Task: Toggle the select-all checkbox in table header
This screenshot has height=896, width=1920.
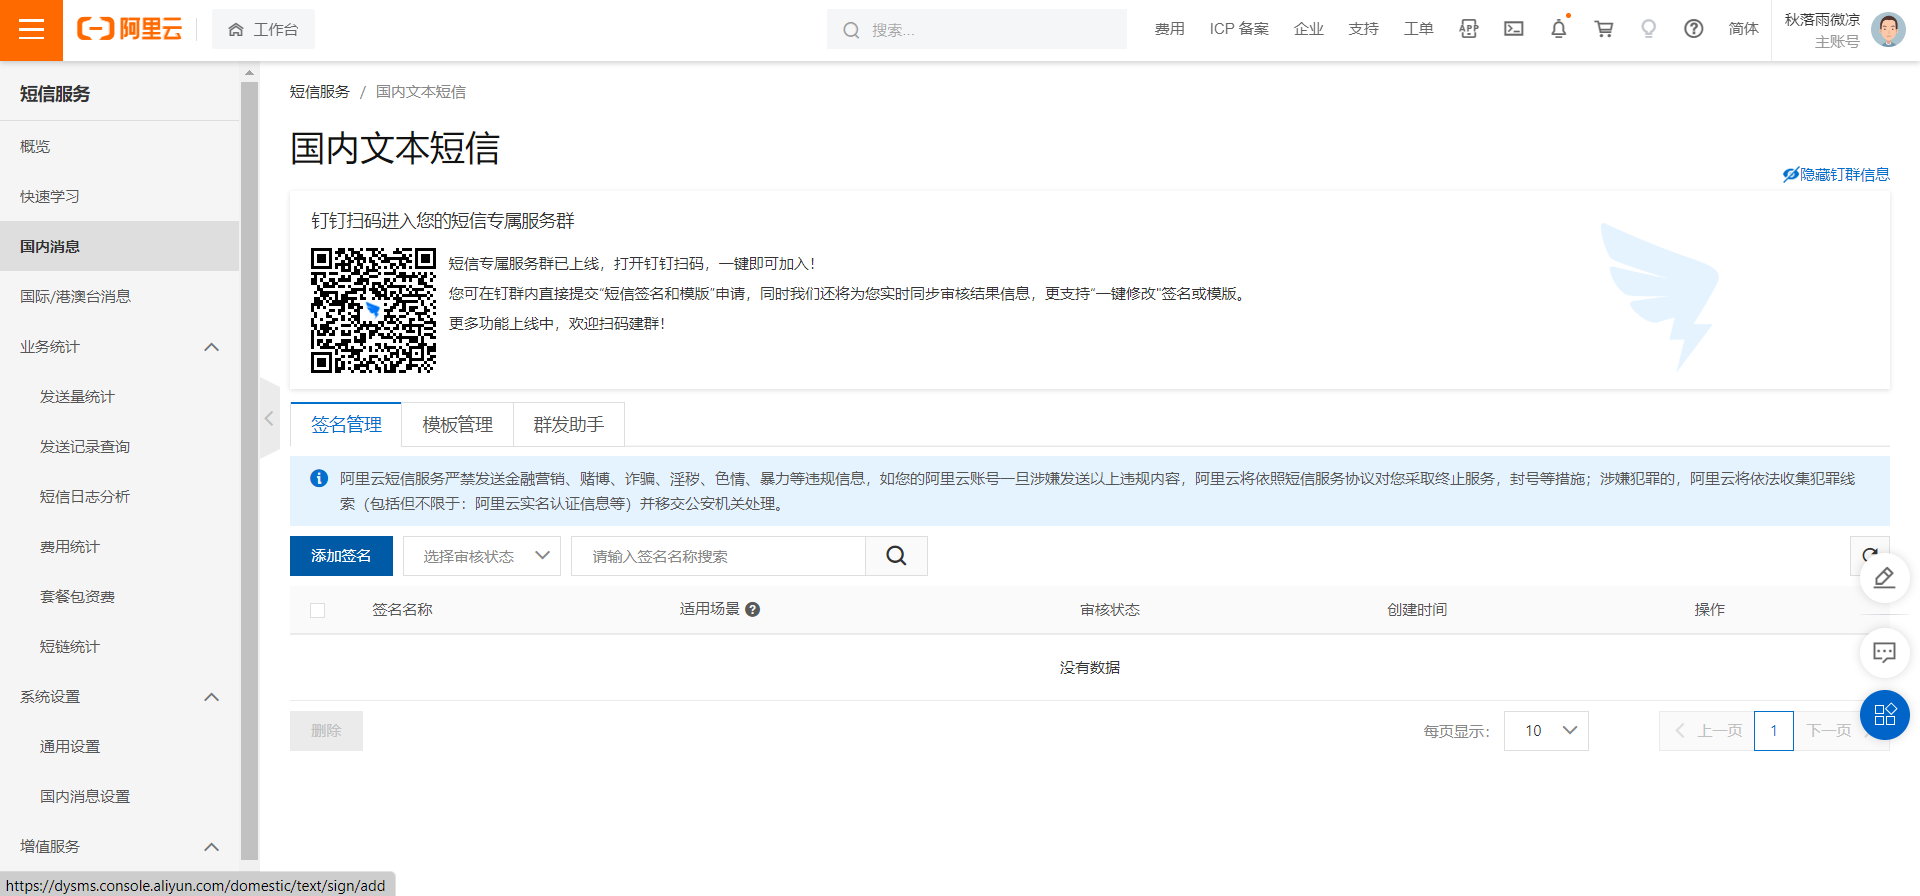Action: (317, 610)
